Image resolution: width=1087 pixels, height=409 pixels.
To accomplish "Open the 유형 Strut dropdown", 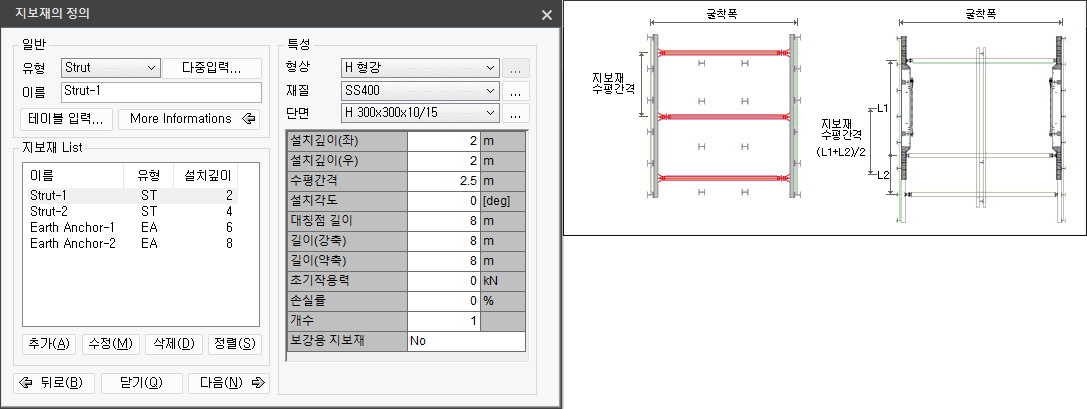I will 110,68.
